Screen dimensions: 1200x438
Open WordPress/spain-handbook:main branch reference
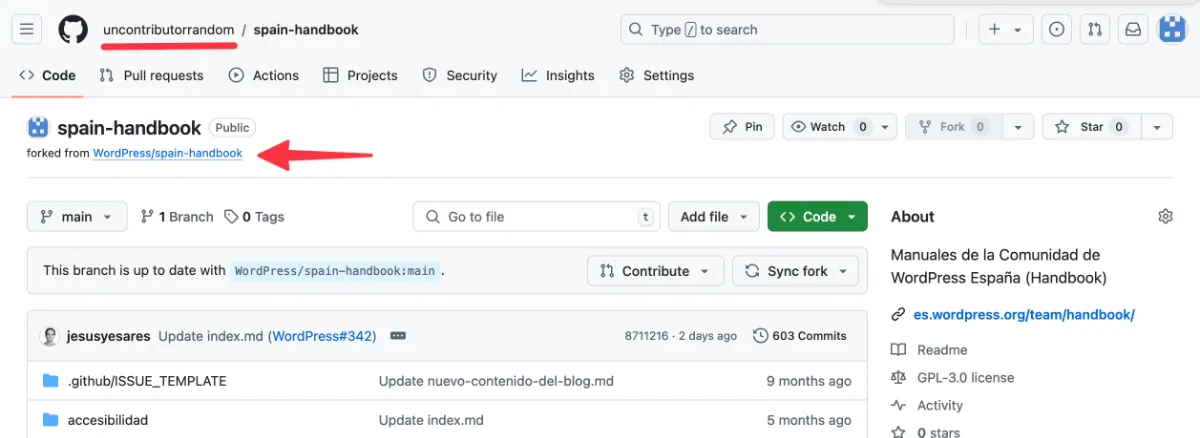pos(335,271)
